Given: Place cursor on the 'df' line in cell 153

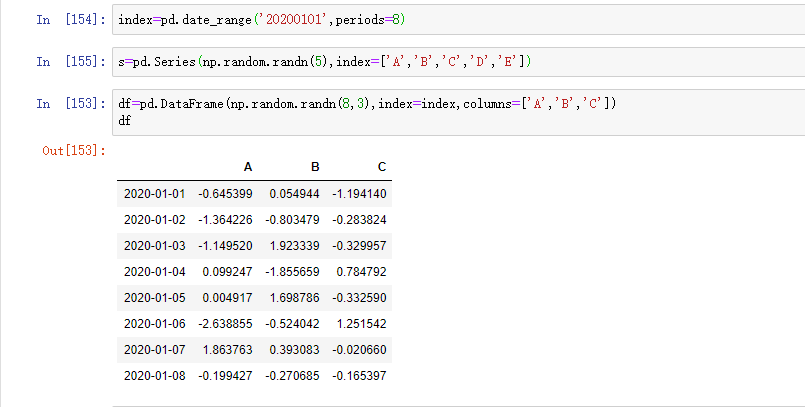Looking at the screenshot, I should pyautogui.click(x=124, y=119).
